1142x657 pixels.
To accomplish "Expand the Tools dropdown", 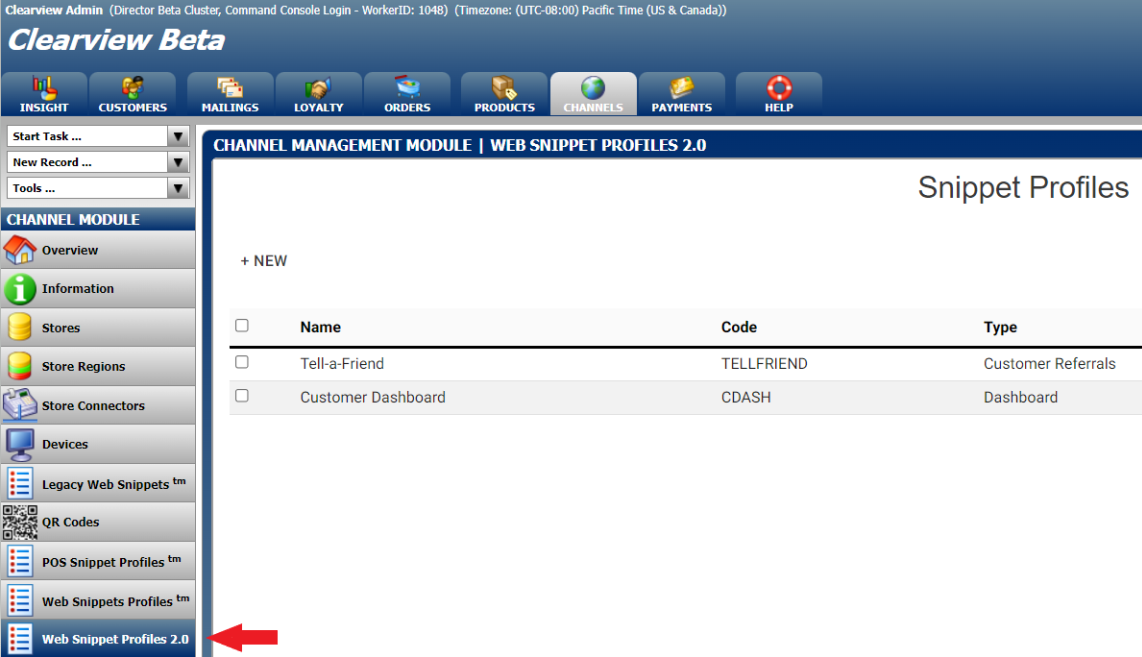I will pyautogui.click(x=178, y=189).
